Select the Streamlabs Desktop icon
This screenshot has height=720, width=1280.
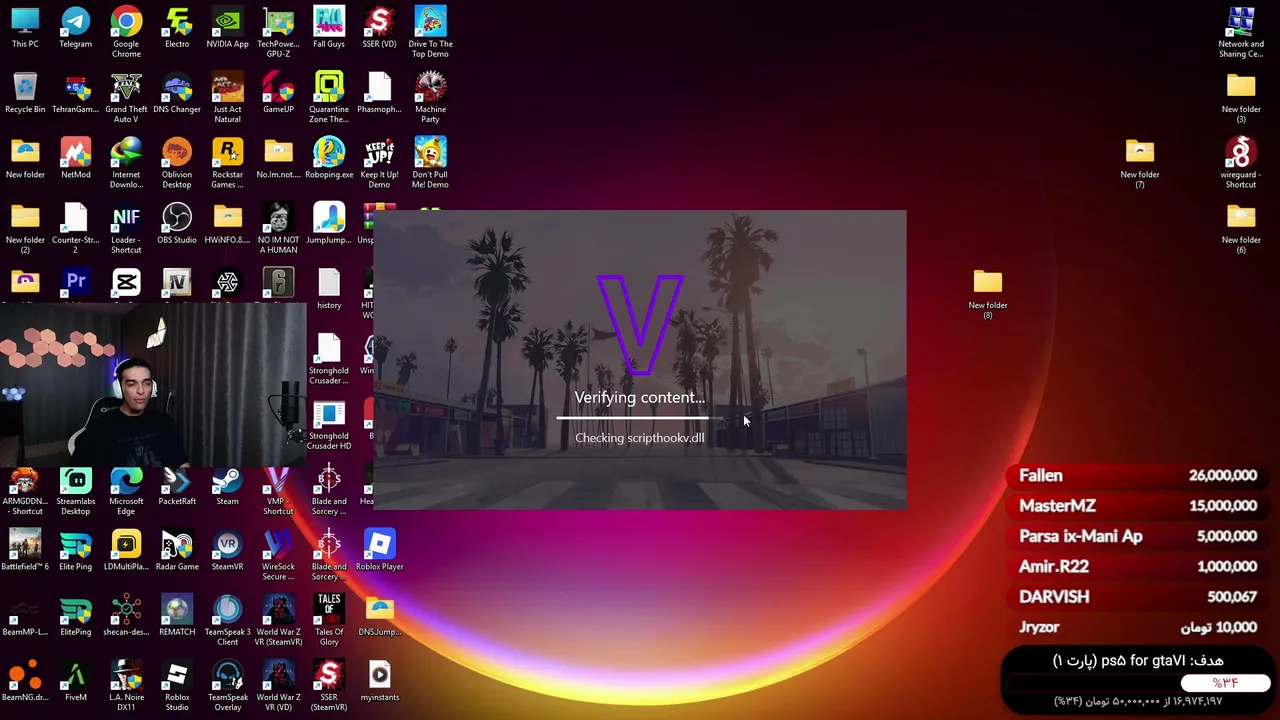(76, 490)
